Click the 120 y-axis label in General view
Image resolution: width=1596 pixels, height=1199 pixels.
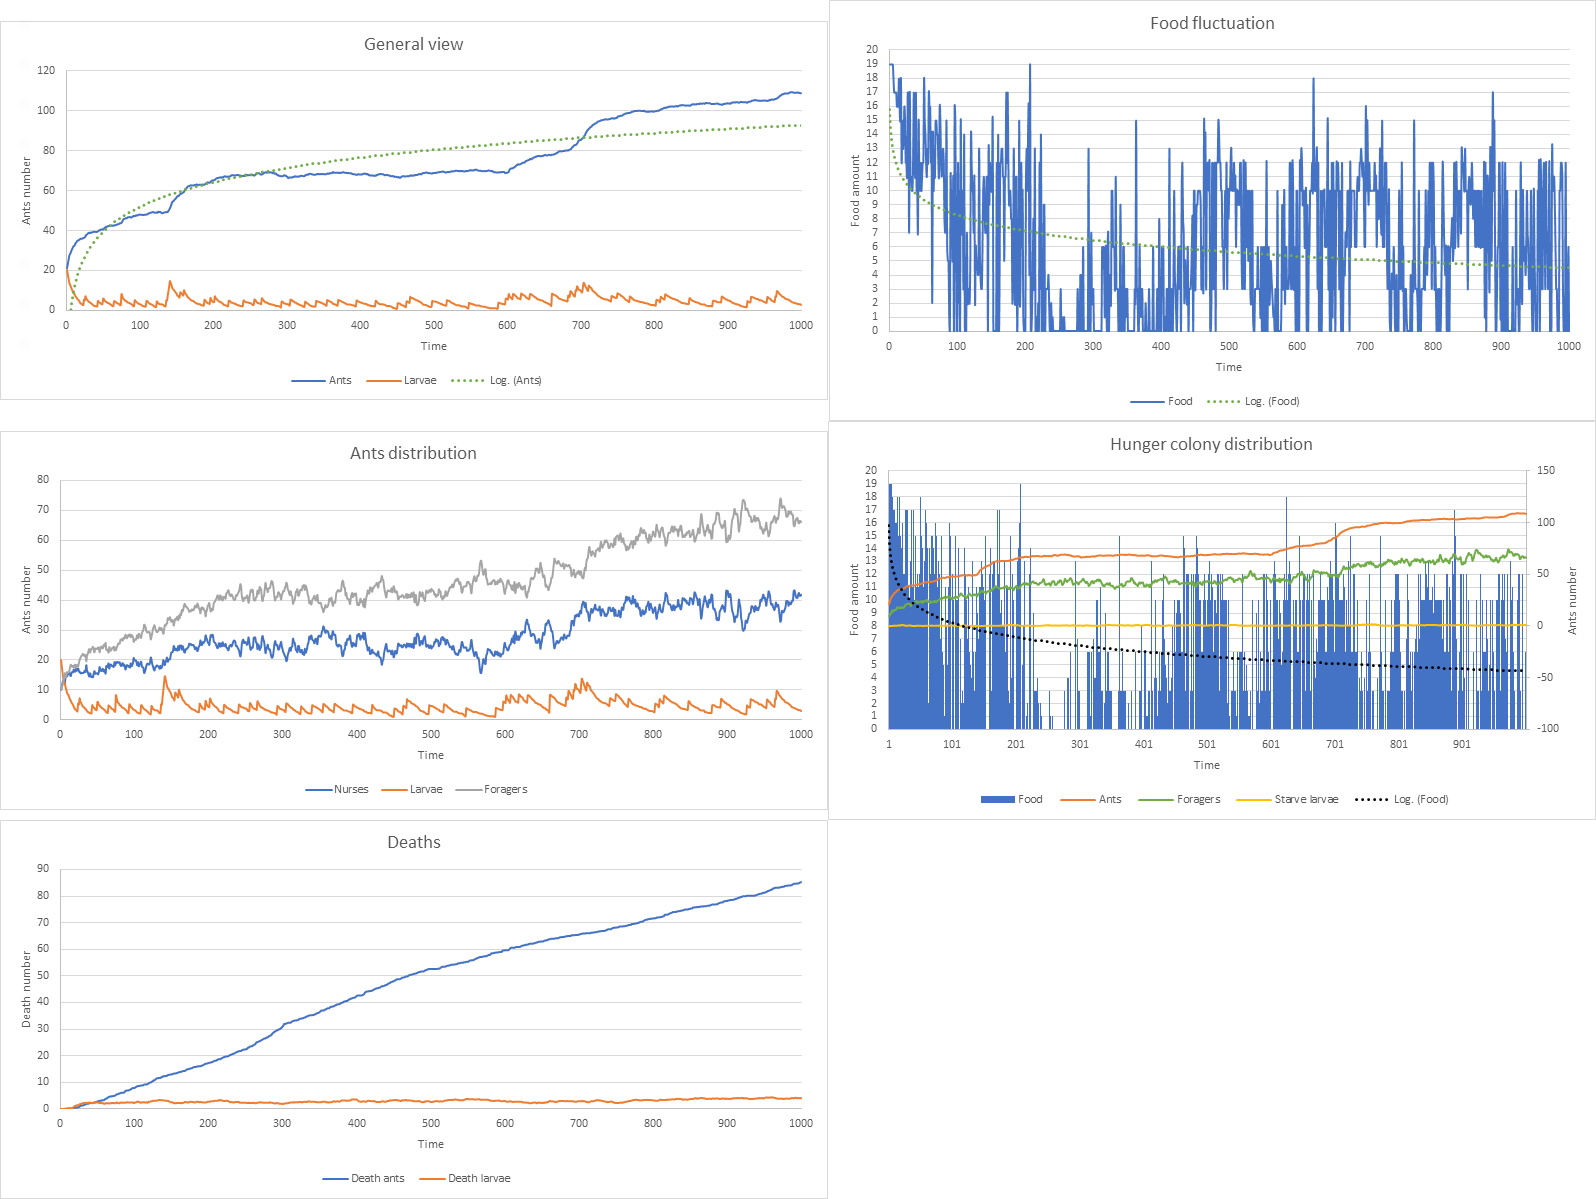coord(46,70)
